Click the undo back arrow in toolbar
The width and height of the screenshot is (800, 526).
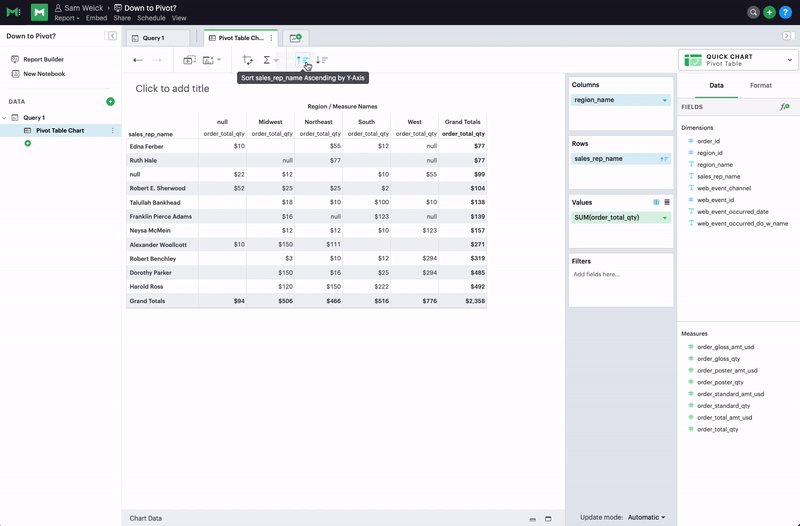point(138,60)
